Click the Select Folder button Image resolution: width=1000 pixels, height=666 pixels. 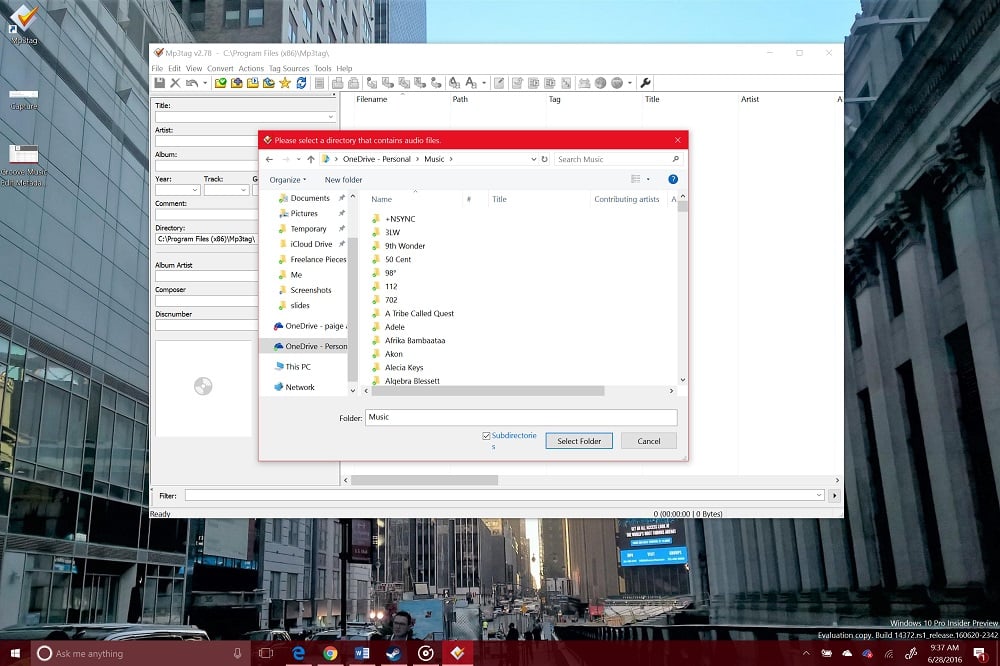coord(578,440)
